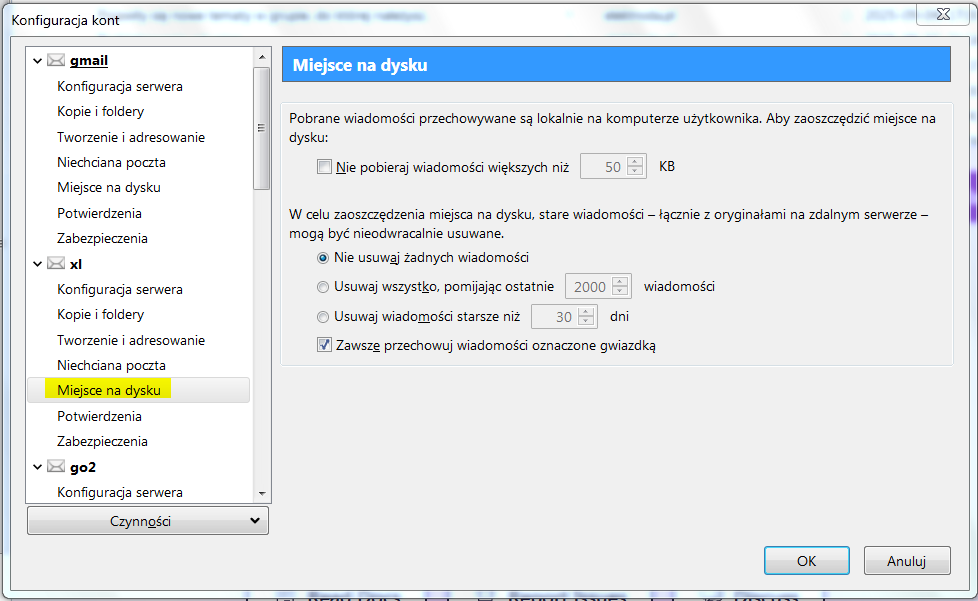Open xl Zabezpieczenia
Image resolution: width=978 pixels, height=601 pixels.
[102, 441]
